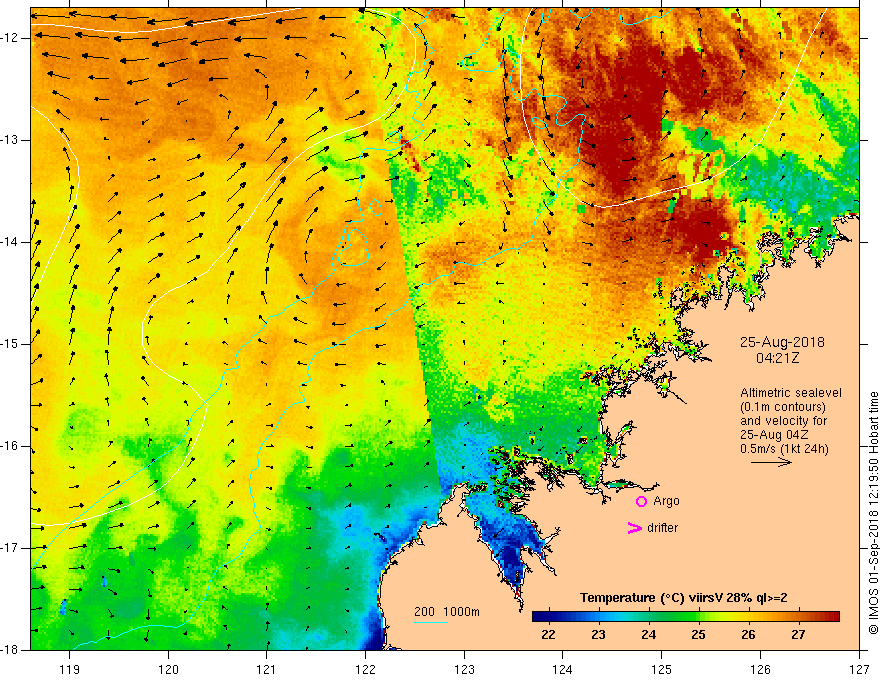The image size is (880, 680).
Task: Click the '-12' latitude axis label
Action: pyautogui.click(x=11, y=38)
